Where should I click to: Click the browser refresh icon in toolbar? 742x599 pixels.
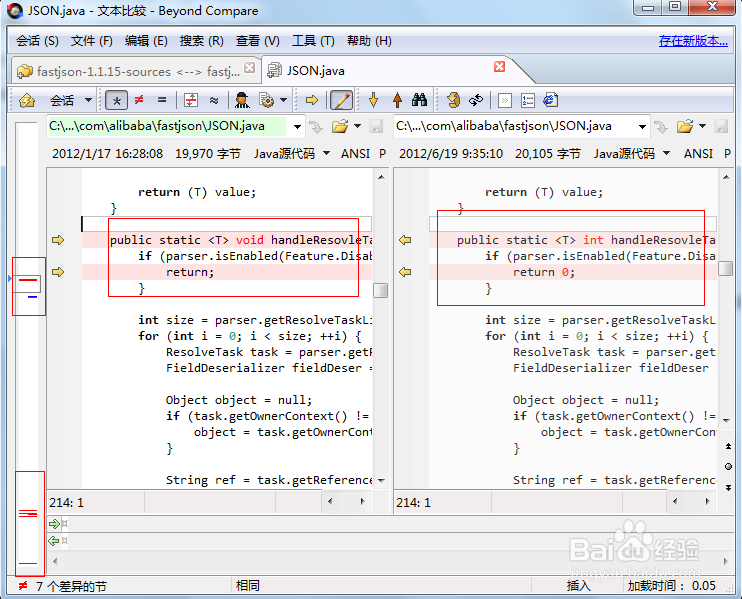pos(550,100)
